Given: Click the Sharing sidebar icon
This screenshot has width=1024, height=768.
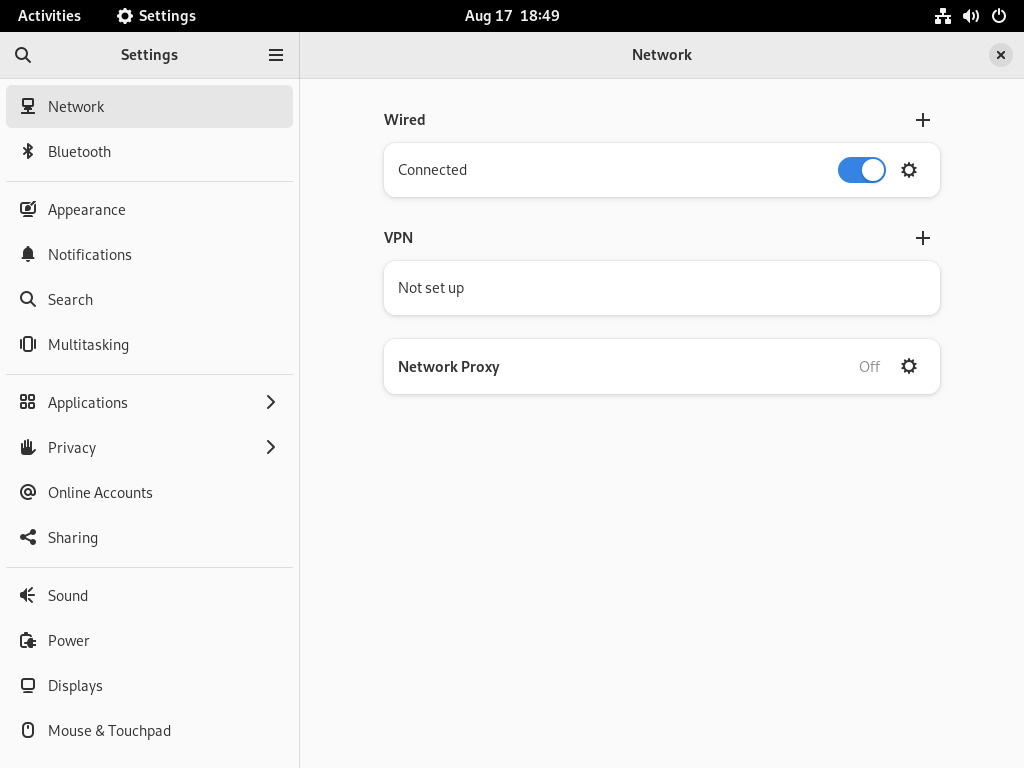Looking at the screenshot, I should (x=27, y=537).
